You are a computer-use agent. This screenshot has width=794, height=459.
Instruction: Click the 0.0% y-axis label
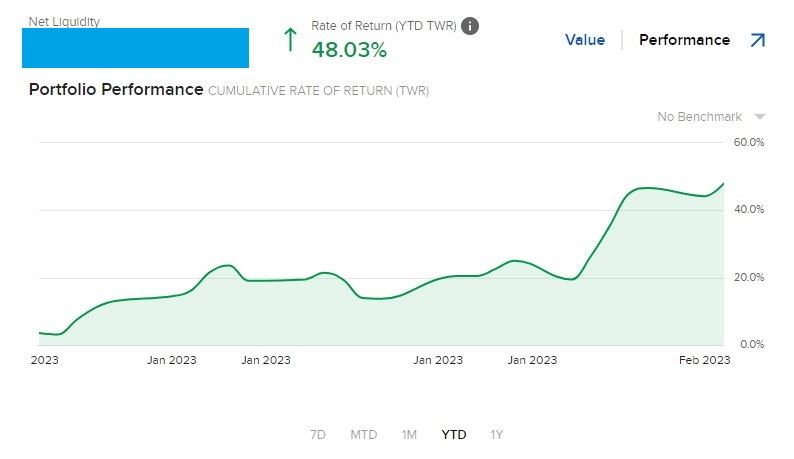pyautogui.click(x=752, y=344)
